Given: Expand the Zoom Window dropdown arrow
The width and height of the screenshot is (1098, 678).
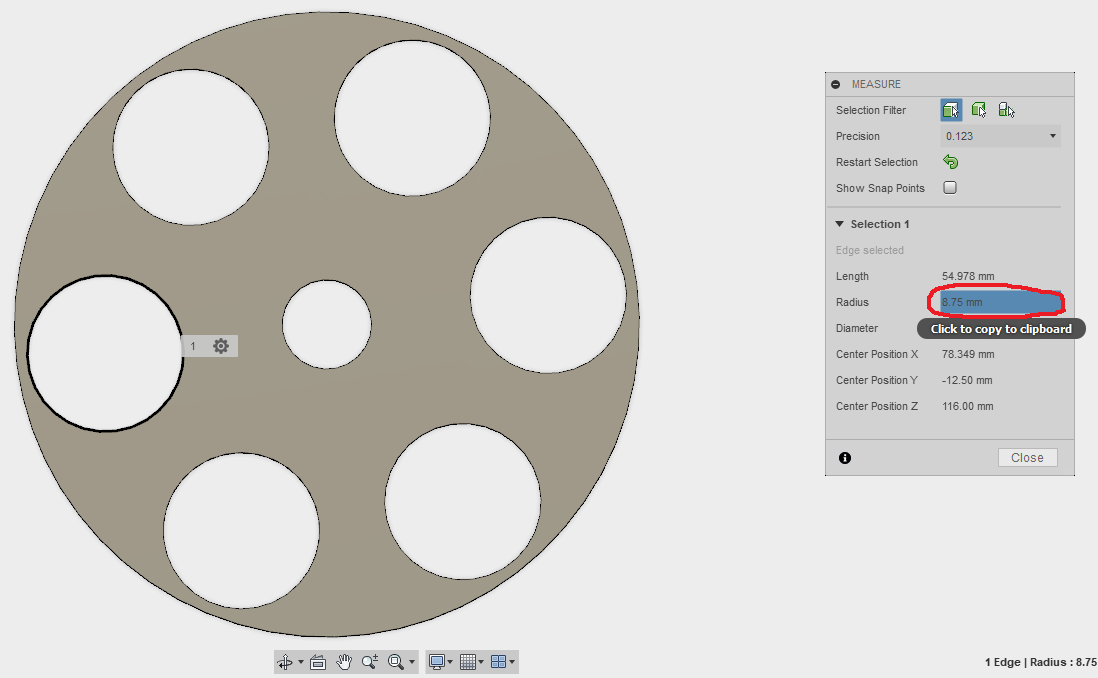Looking at the screenshot, I should point(412,662).
